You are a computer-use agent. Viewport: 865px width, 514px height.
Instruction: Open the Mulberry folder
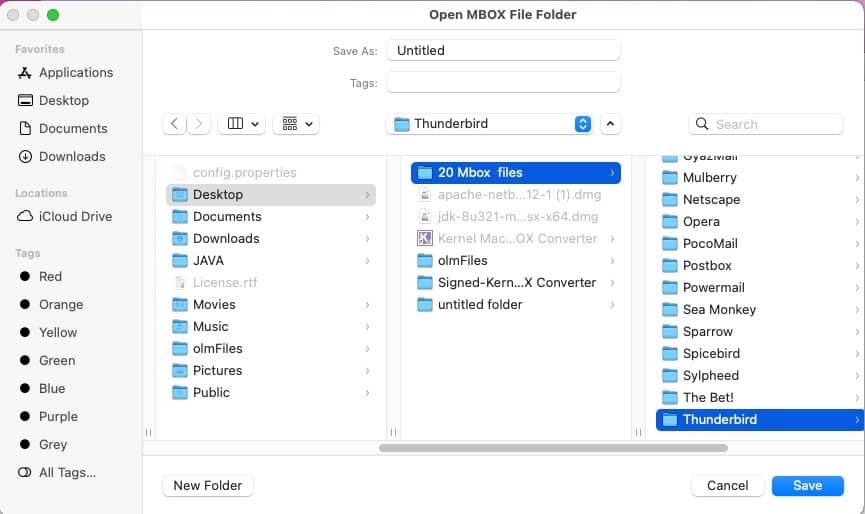click(x=760, y=178)
